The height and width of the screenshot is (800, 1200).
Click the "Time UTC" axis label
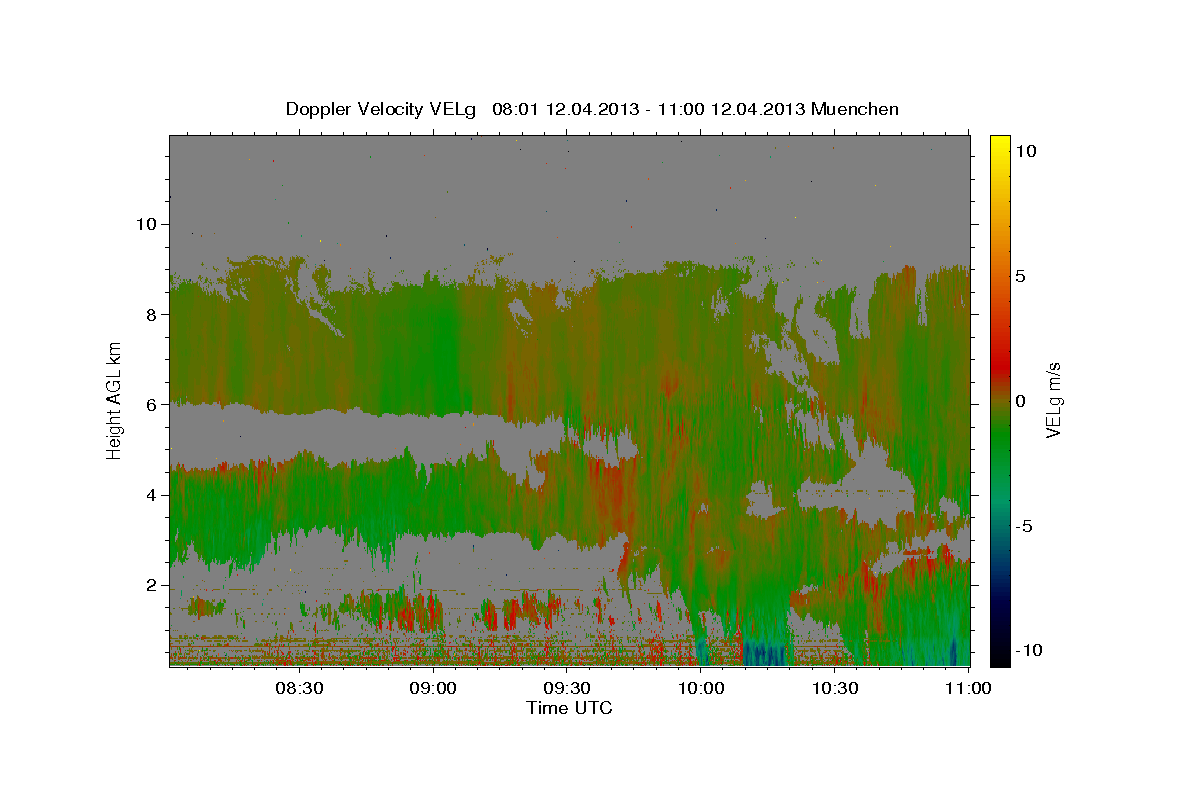point(570,708)
